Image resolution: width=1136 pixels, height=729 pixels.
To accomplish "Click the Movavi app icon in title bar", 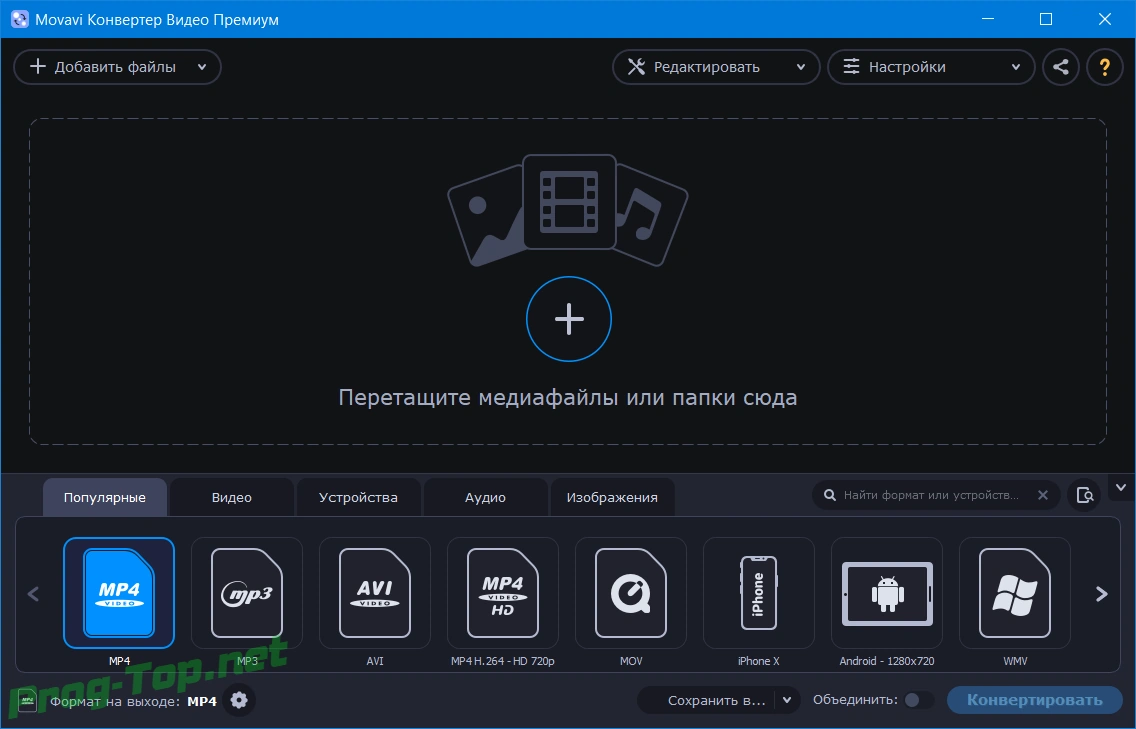I will [20, 20].
